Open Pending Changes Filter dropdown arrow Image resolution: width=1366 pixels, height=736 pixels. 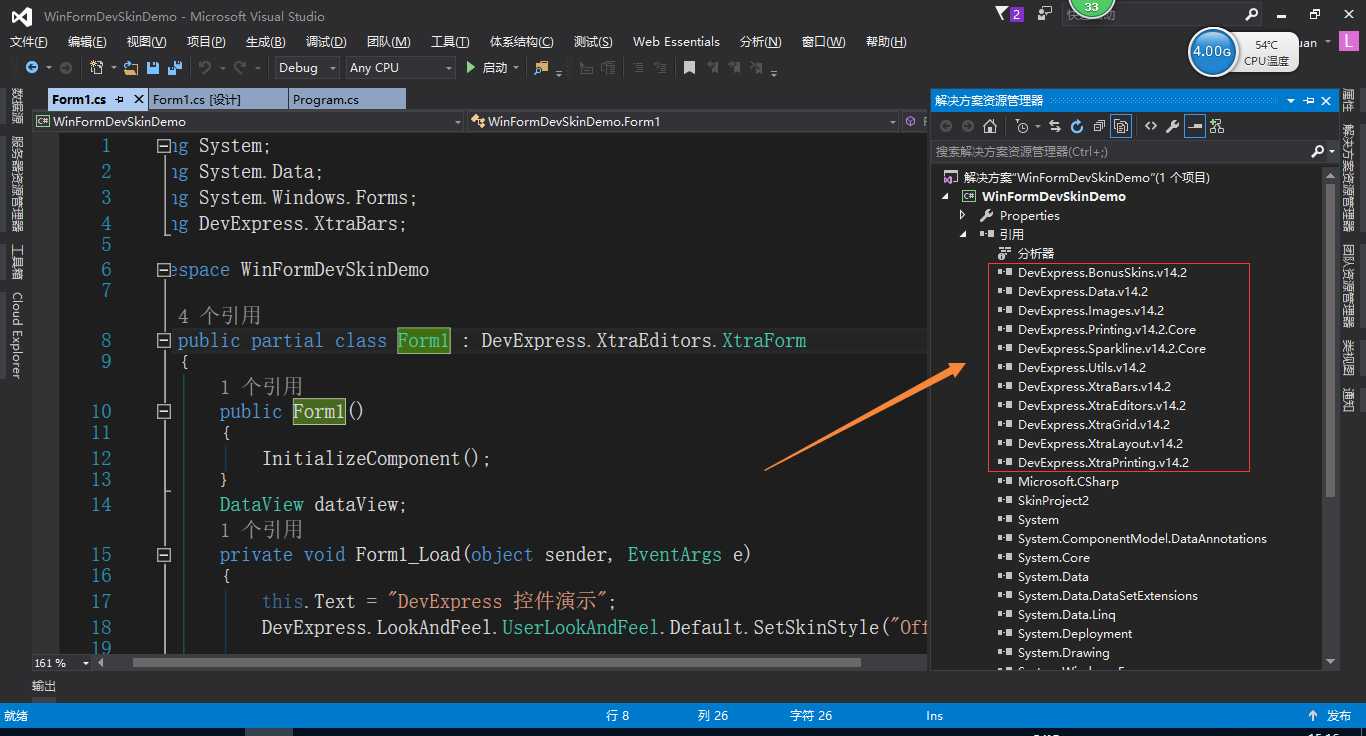[x=1038, y=126]
